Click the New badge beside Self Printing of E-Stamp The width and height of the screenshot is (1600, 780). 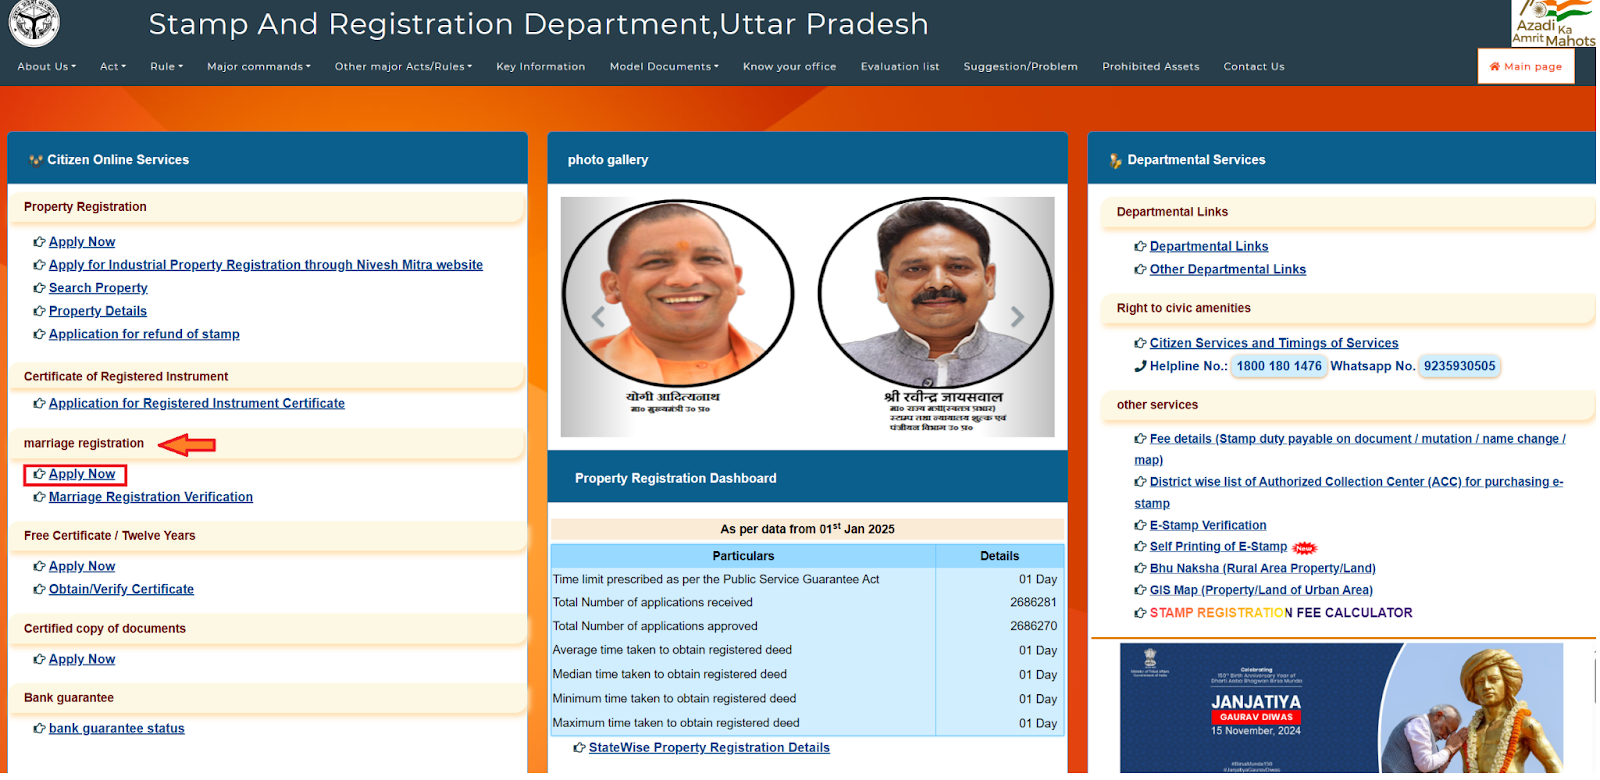(1304, 548)
